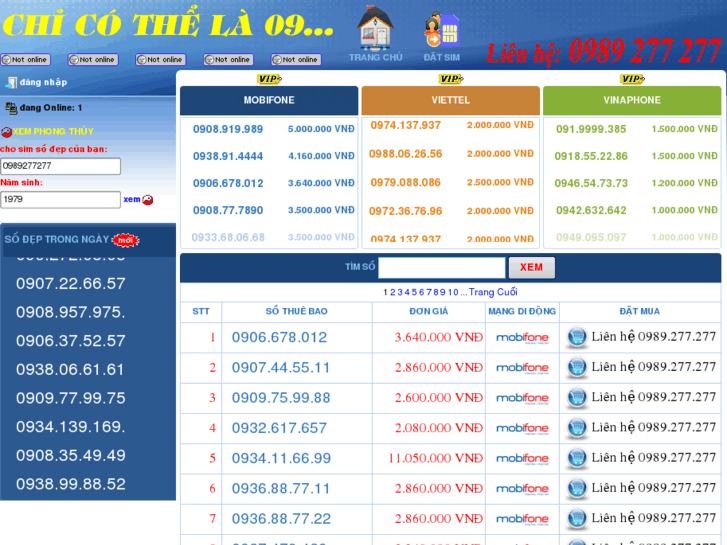This screenshot has width=727, height=545.
Task: Click cart icon for 0936.88.77.11 row
Action: coord(577,488)
